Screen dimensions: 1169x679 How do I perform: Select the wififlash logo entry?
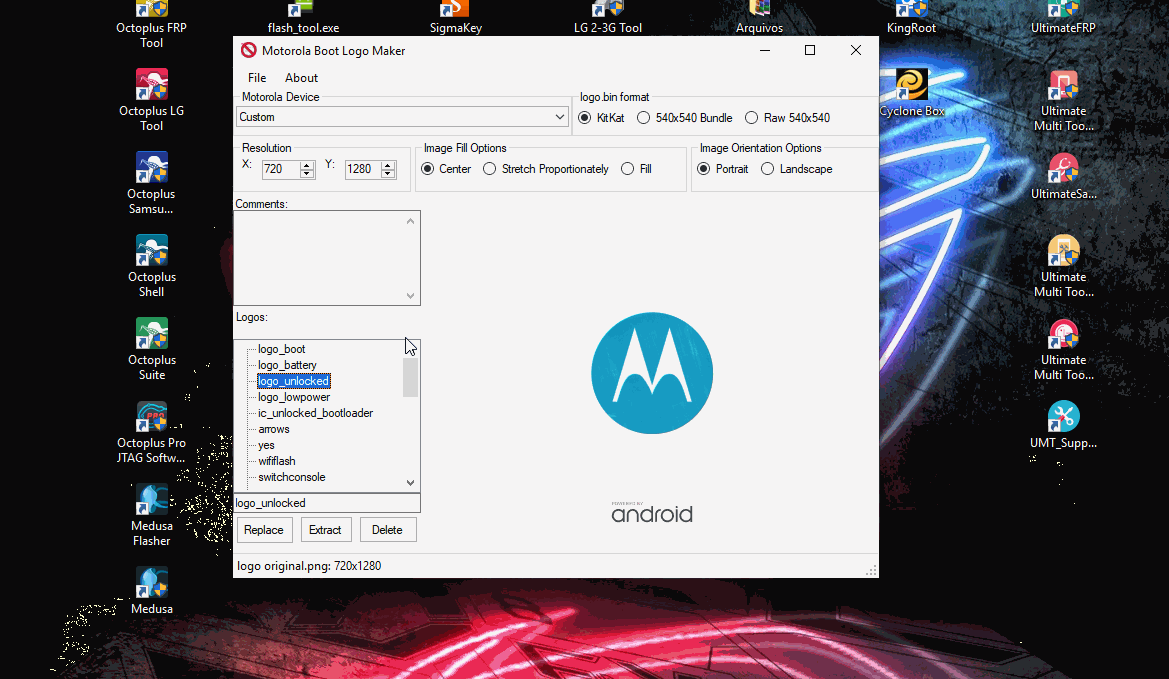[277, 461]
